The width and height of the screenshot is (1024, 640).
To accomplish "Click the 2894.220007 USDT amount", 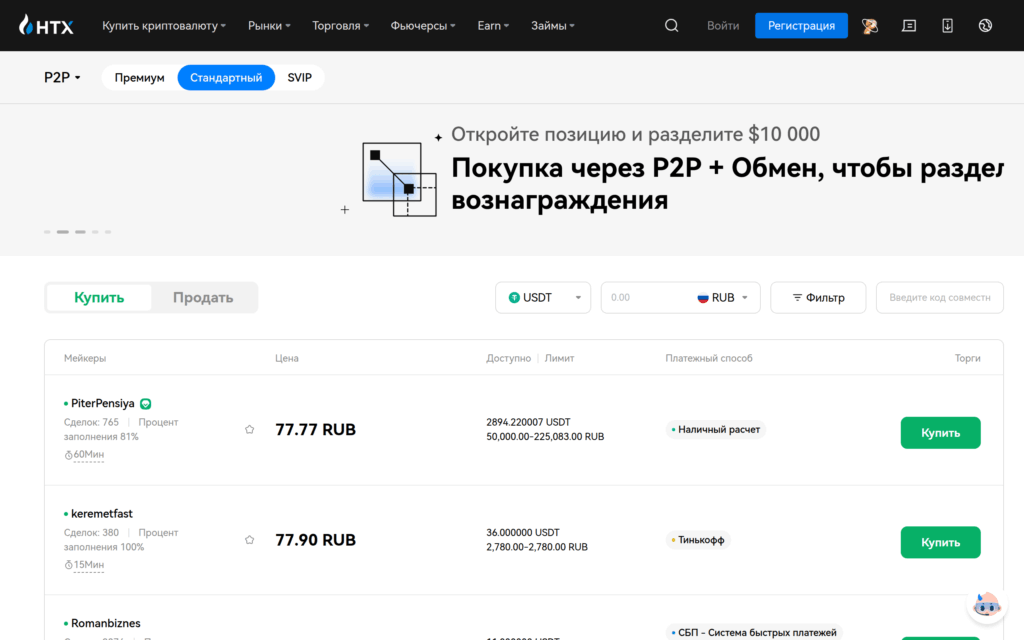I will 528,423.
